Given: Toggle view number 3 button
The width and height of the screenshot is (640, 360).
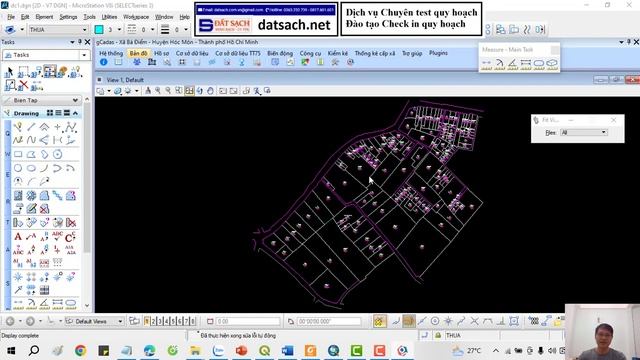Looking at the screenshot, I should (160, 322).
